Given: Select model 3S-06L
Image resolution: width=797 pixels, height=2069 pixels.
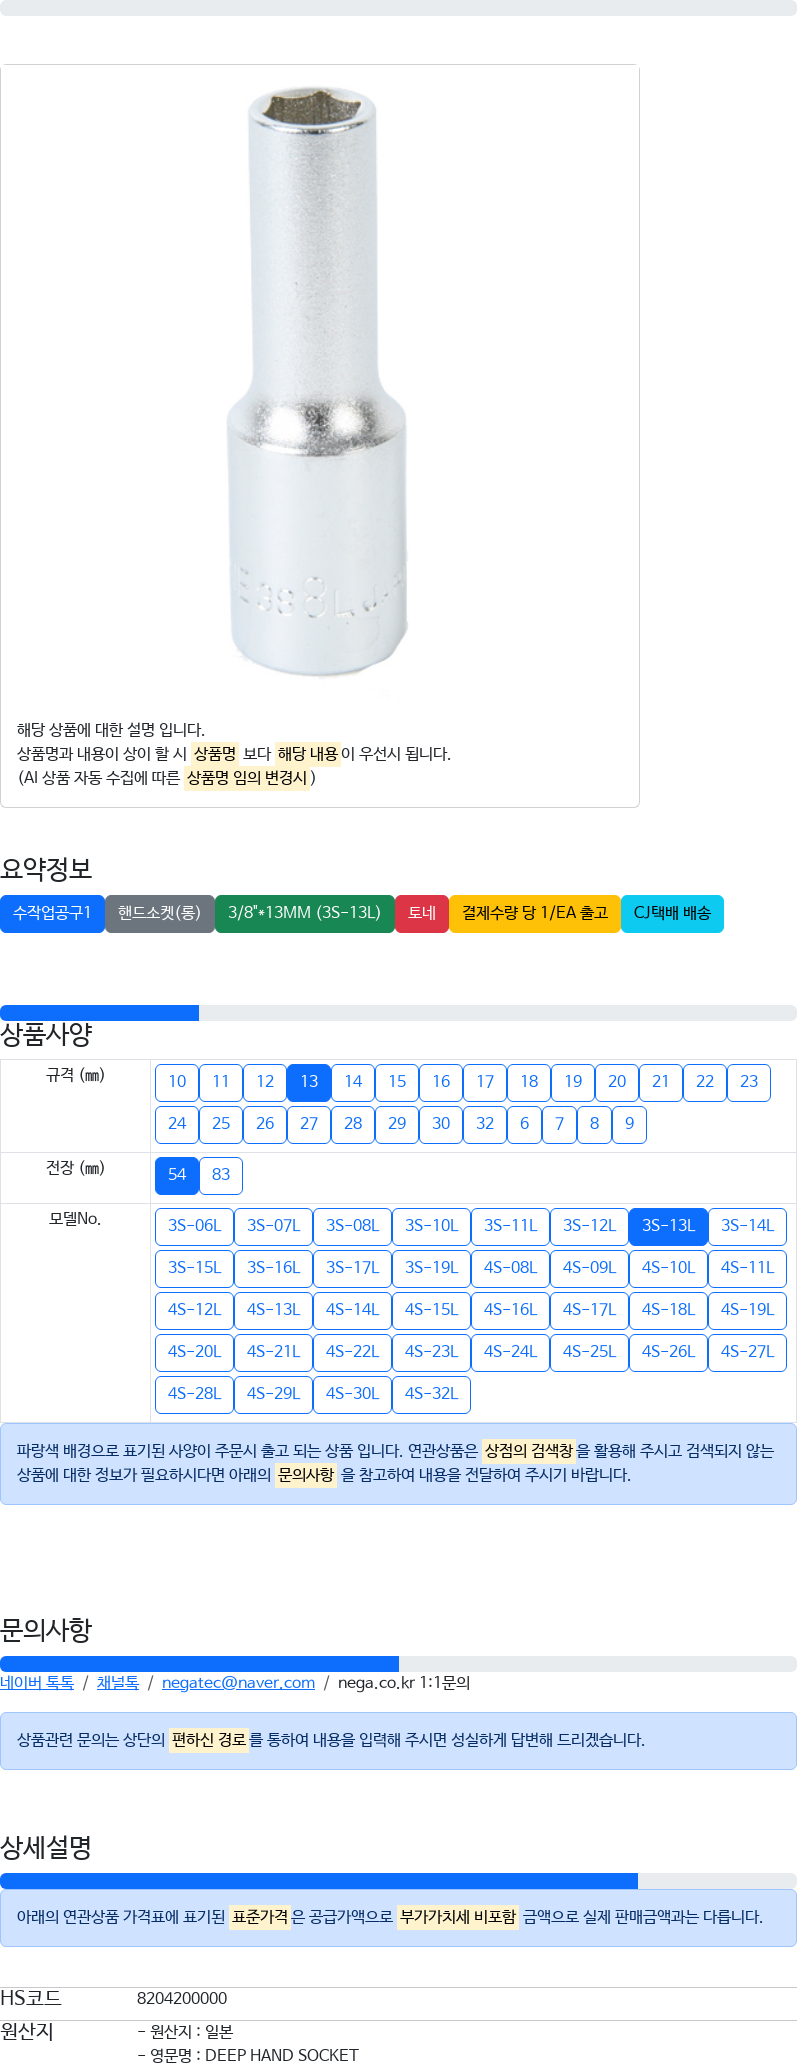Looking at the screenshot, I should pyautogui.click(x=194, y=1226).
